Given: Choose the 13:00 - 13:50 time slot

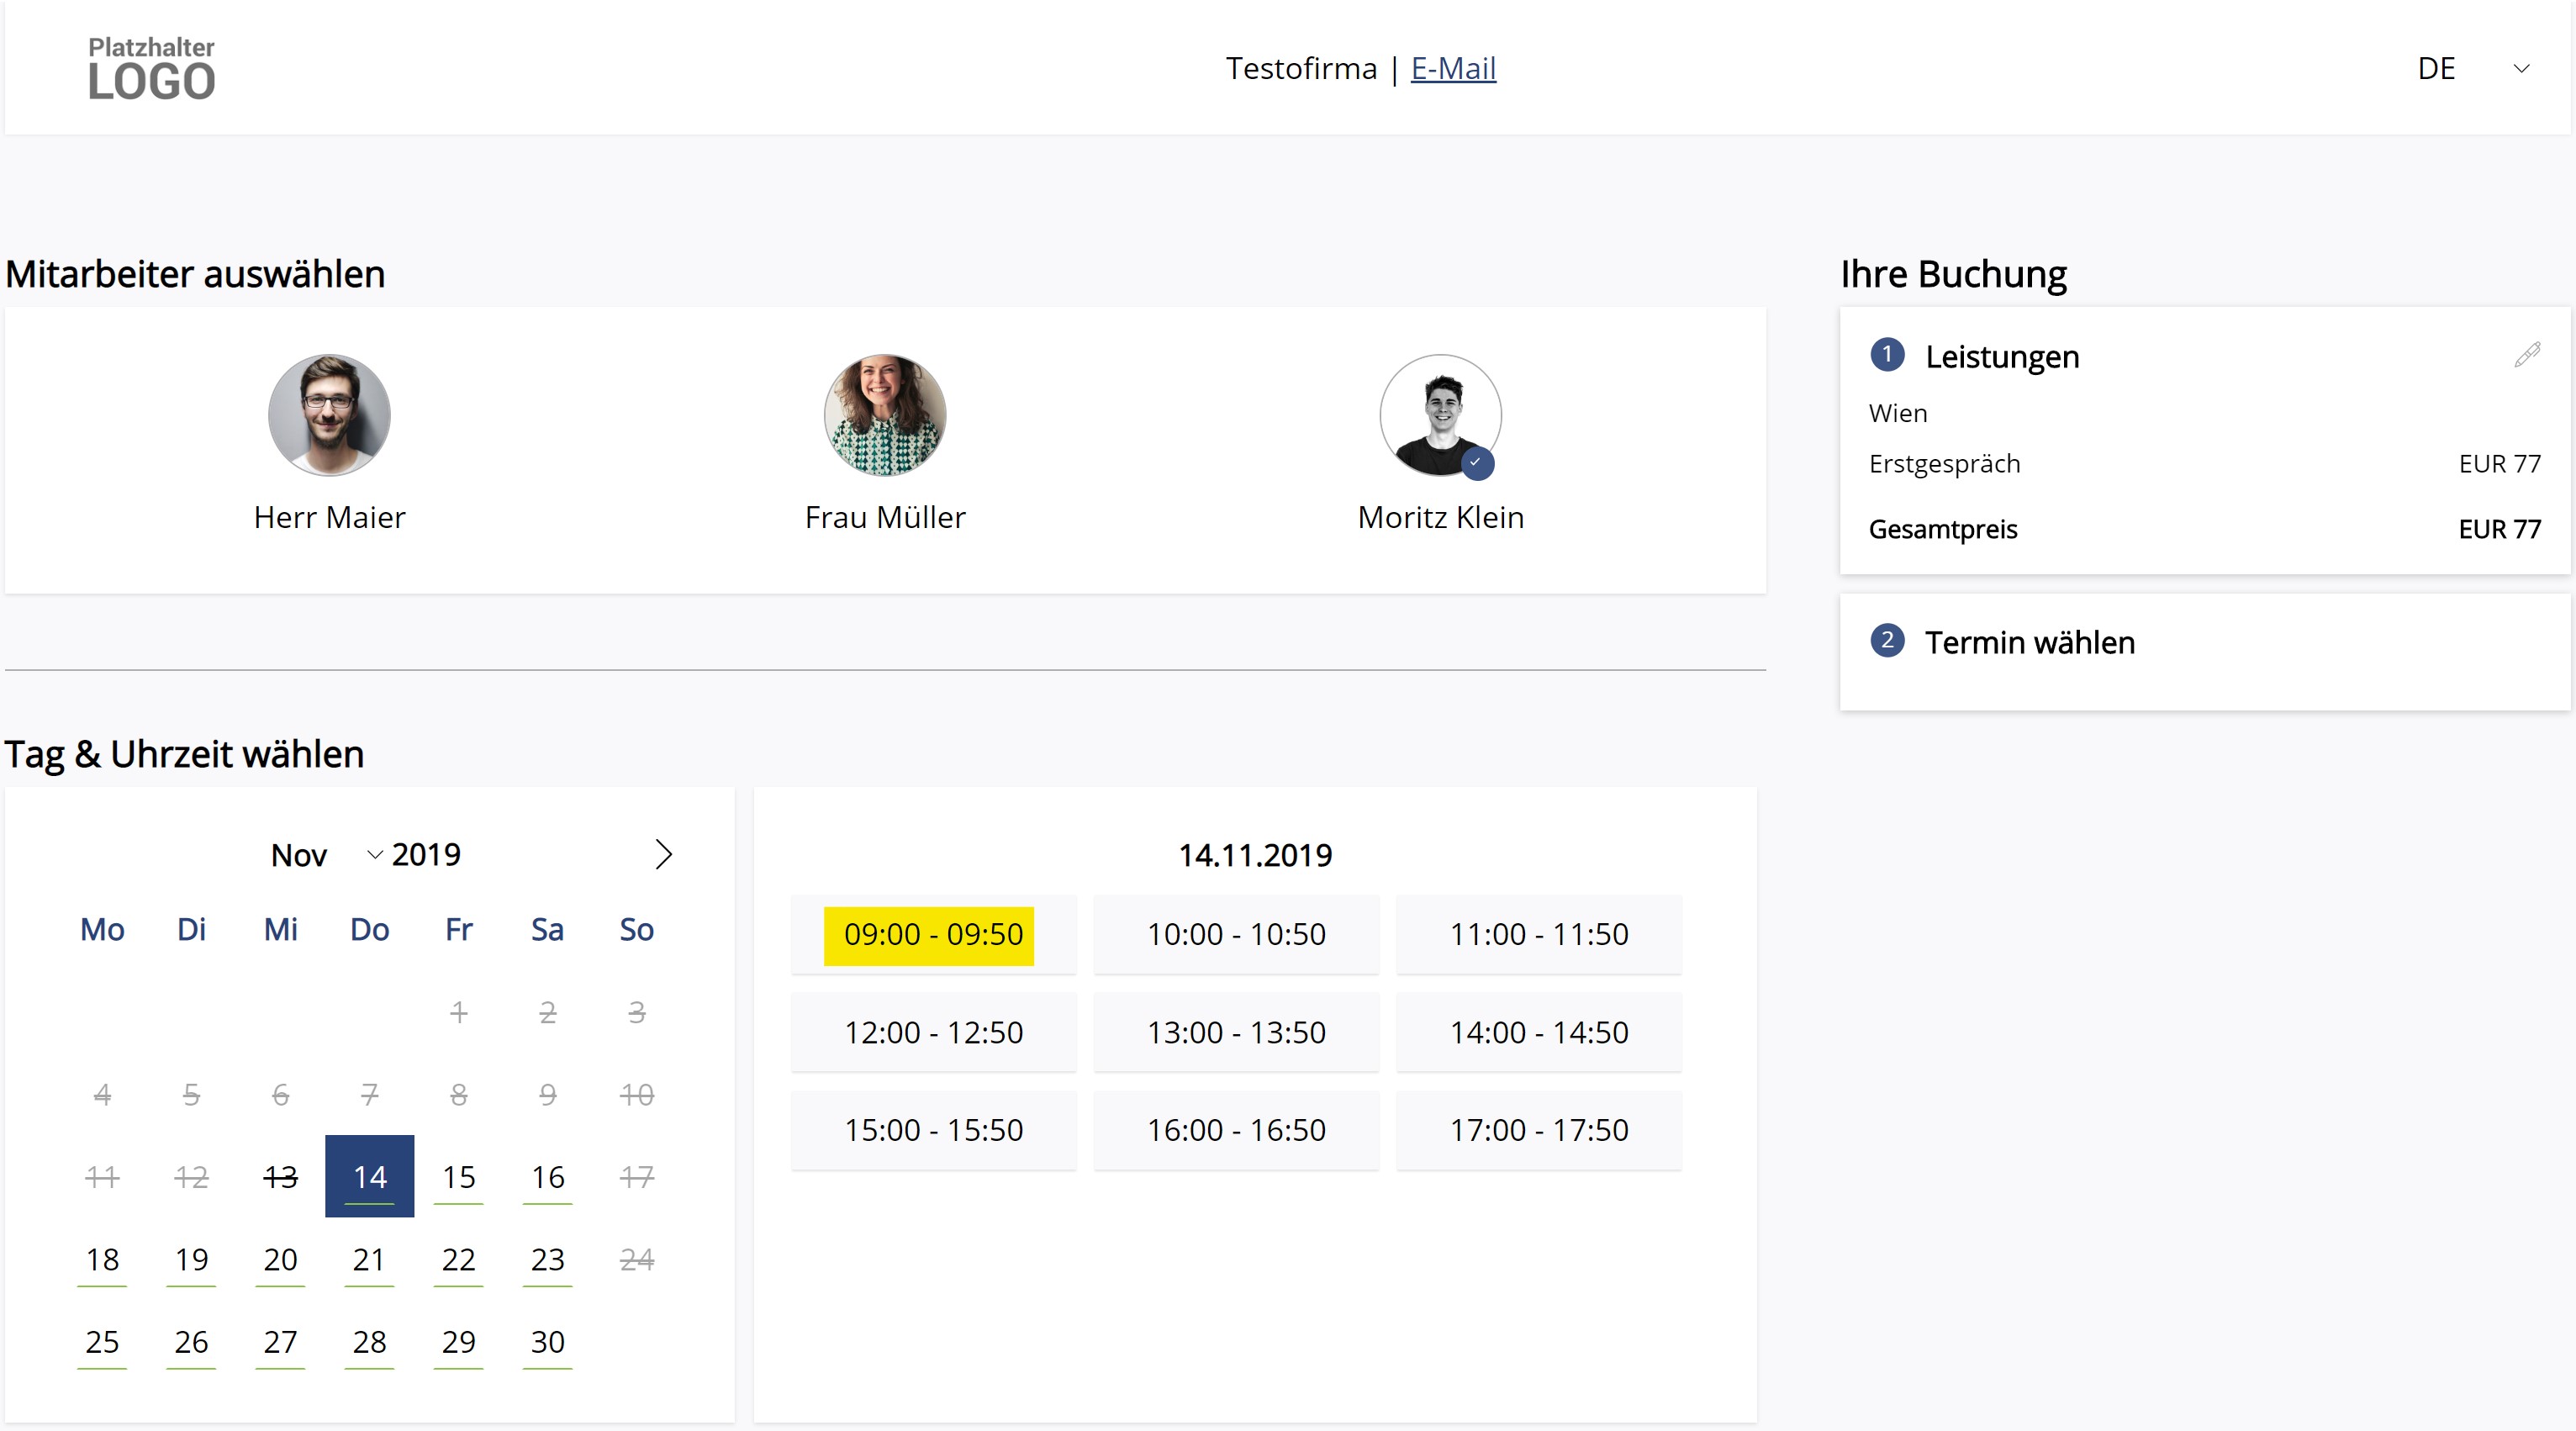Looking at the screenshot, I should (1236, 1032).
